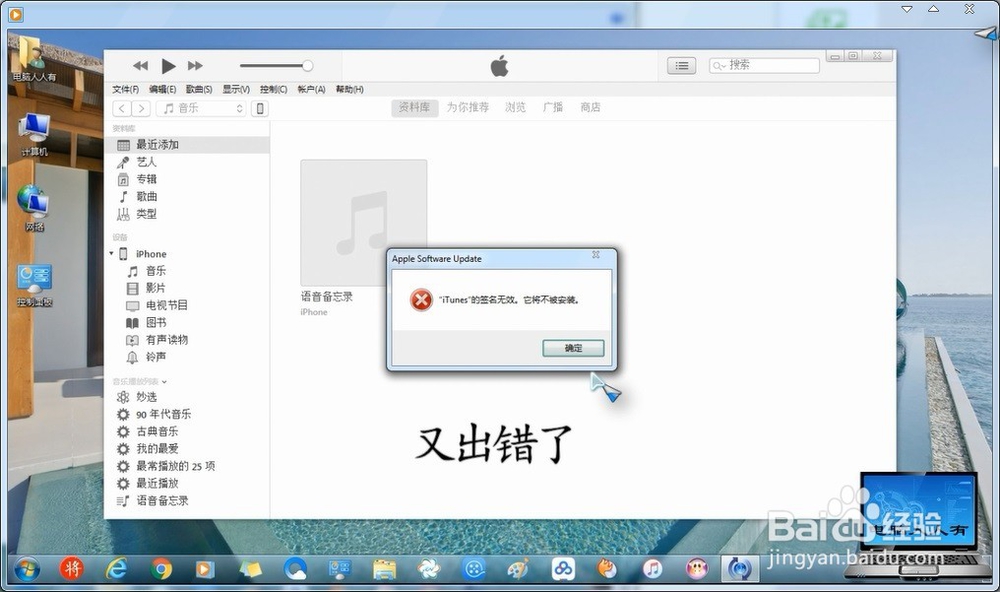The height and width of the screenshot is (592, 1000).
Task: Open 音乐 under the iPhone device
Action: pos(156,271)
